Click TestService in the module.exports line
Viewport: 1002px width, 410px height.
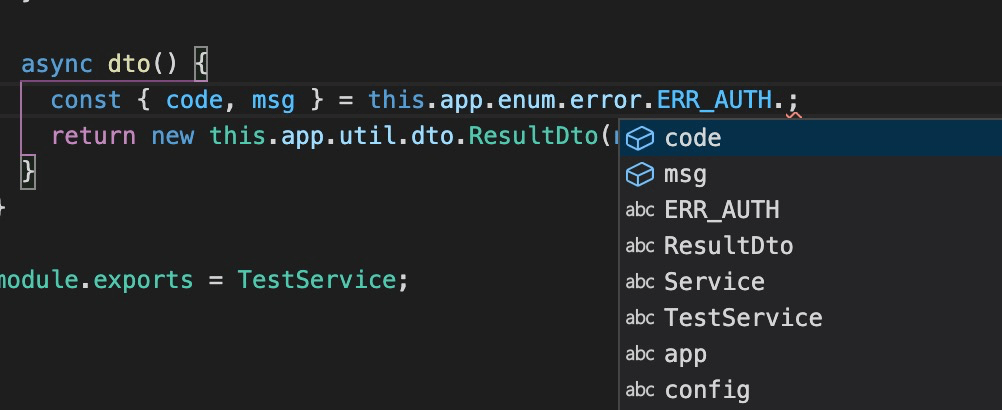coord(317,280)
